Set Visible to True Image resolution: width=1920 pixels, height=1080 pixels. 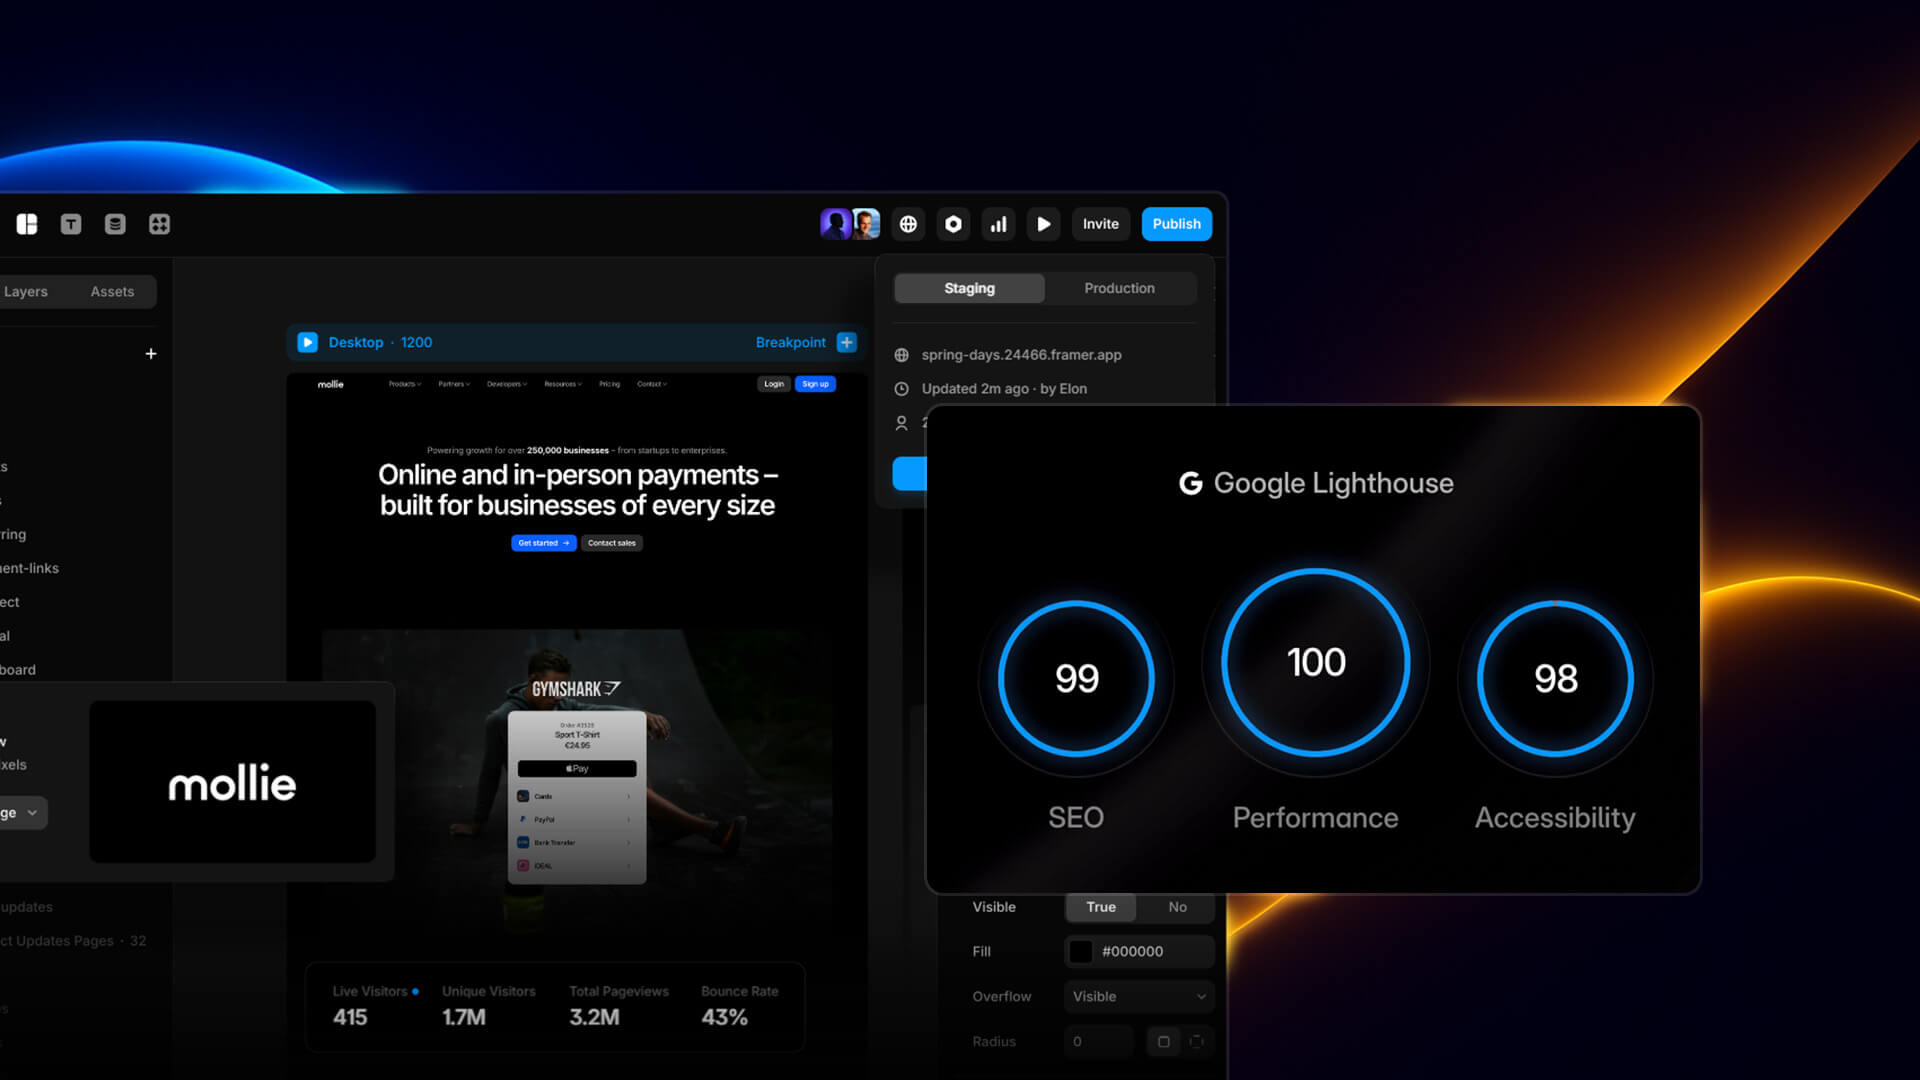point(1101,907)
